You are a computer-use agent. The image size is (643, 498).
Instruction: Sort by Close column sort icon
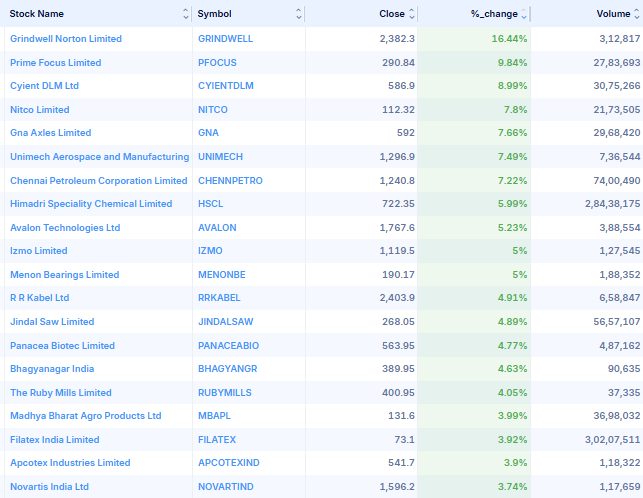pos(412,14)
